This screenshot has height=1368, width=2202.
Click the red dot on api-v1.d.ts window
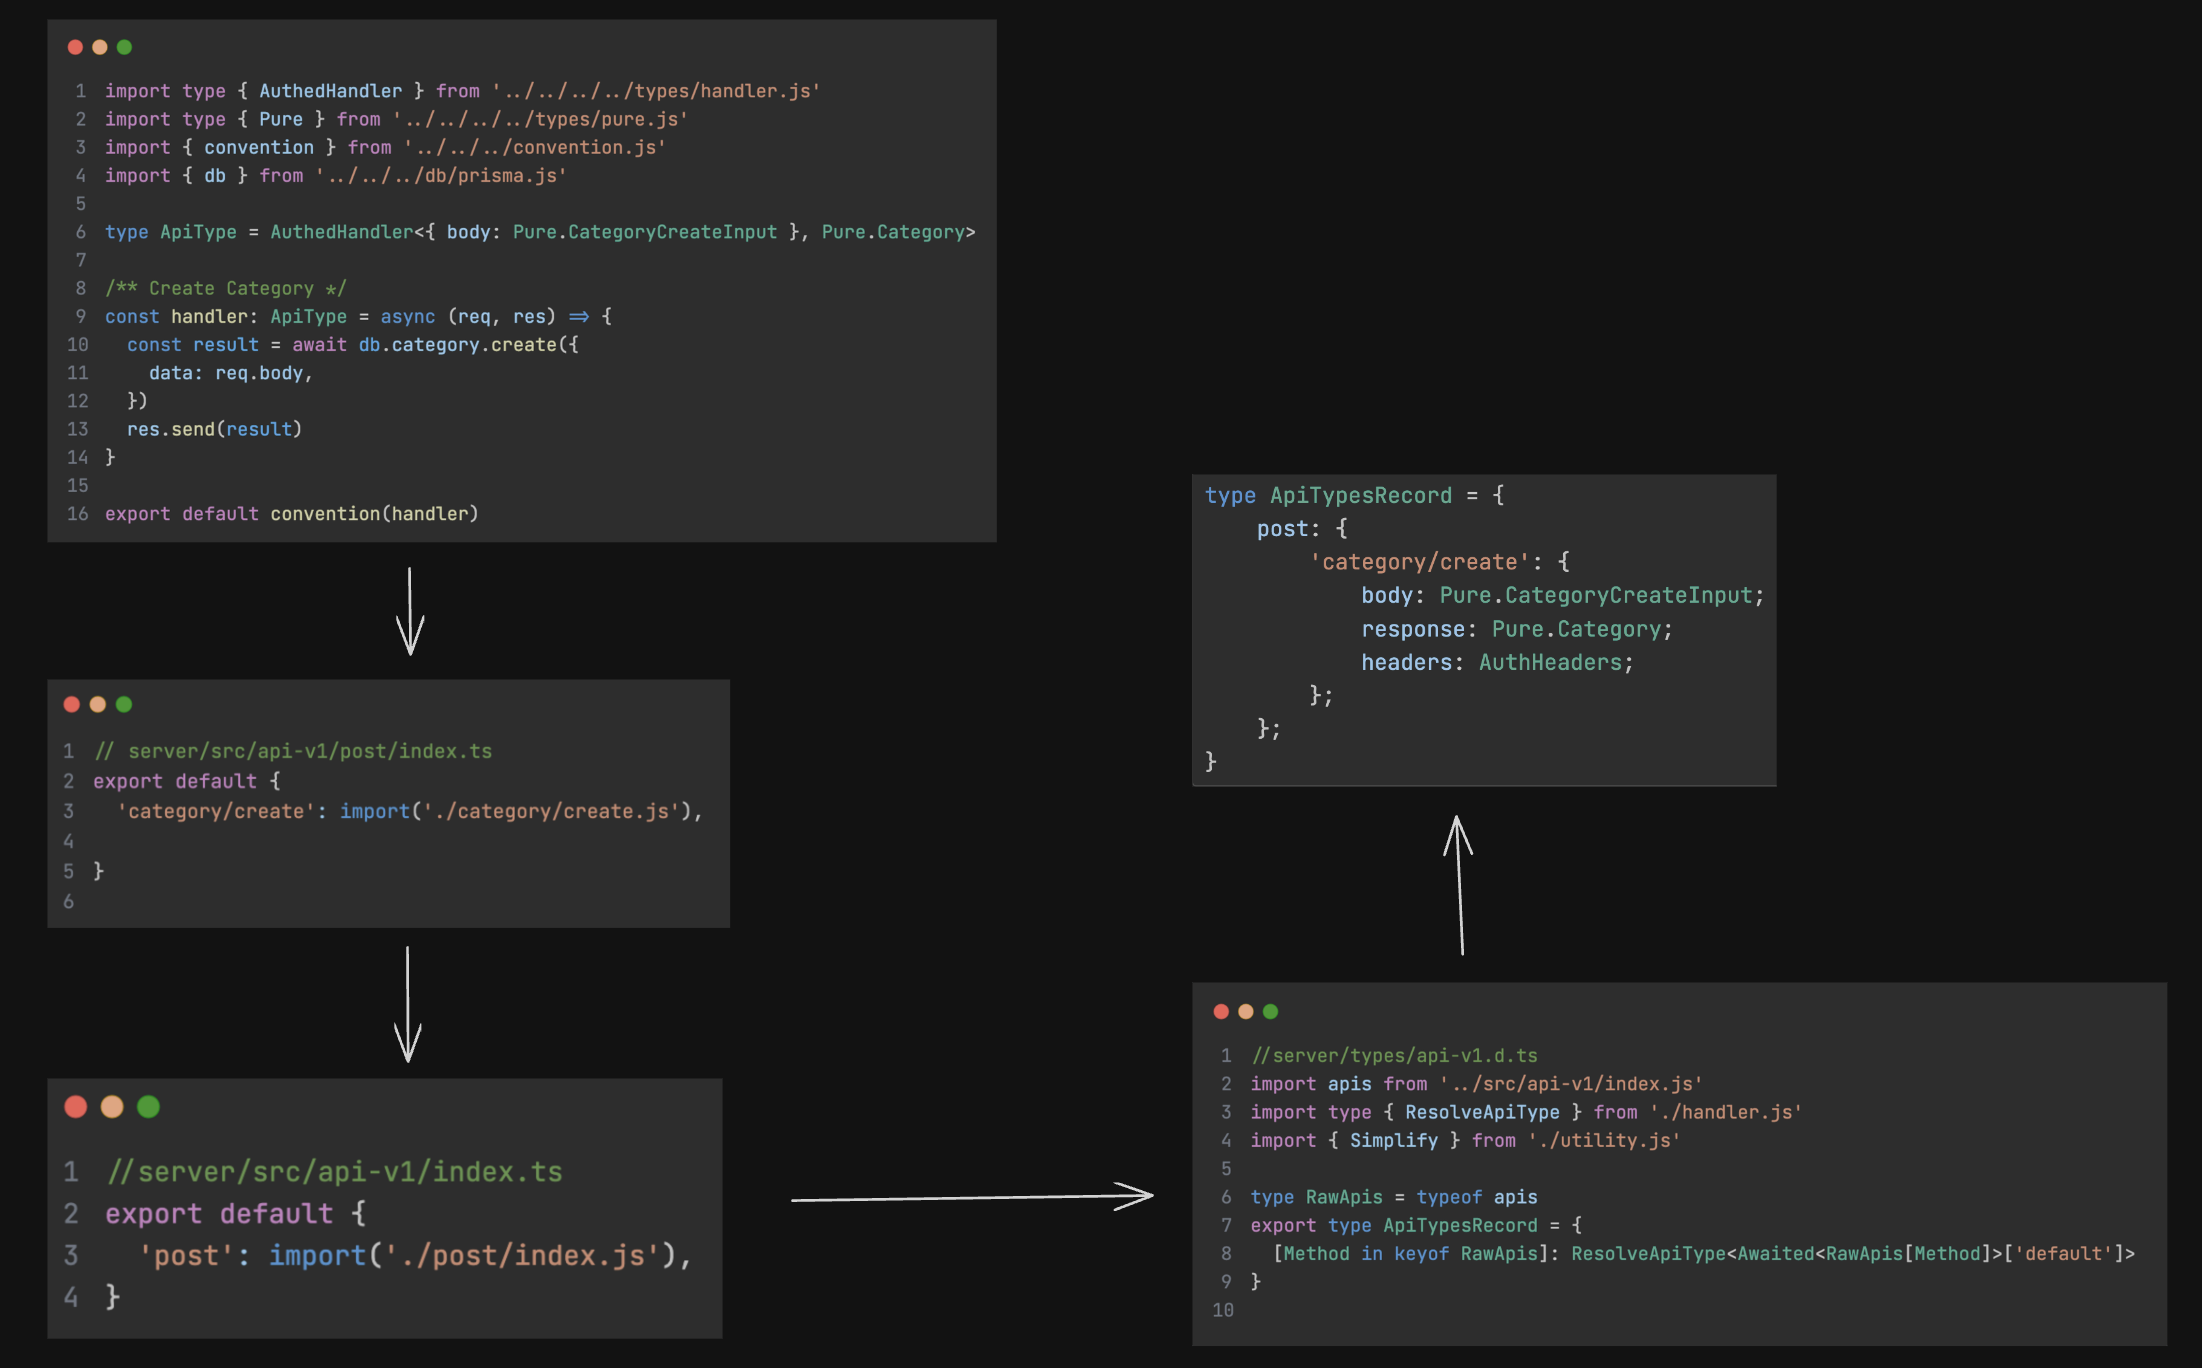(1222, 1011)
